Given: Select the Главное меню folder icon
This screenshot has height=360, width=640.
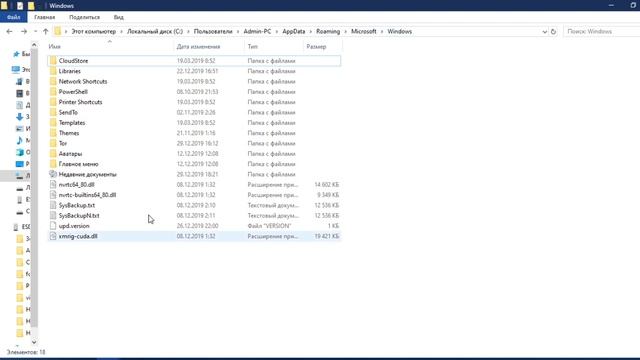Looking at the screenshot, I should [53, 164].
